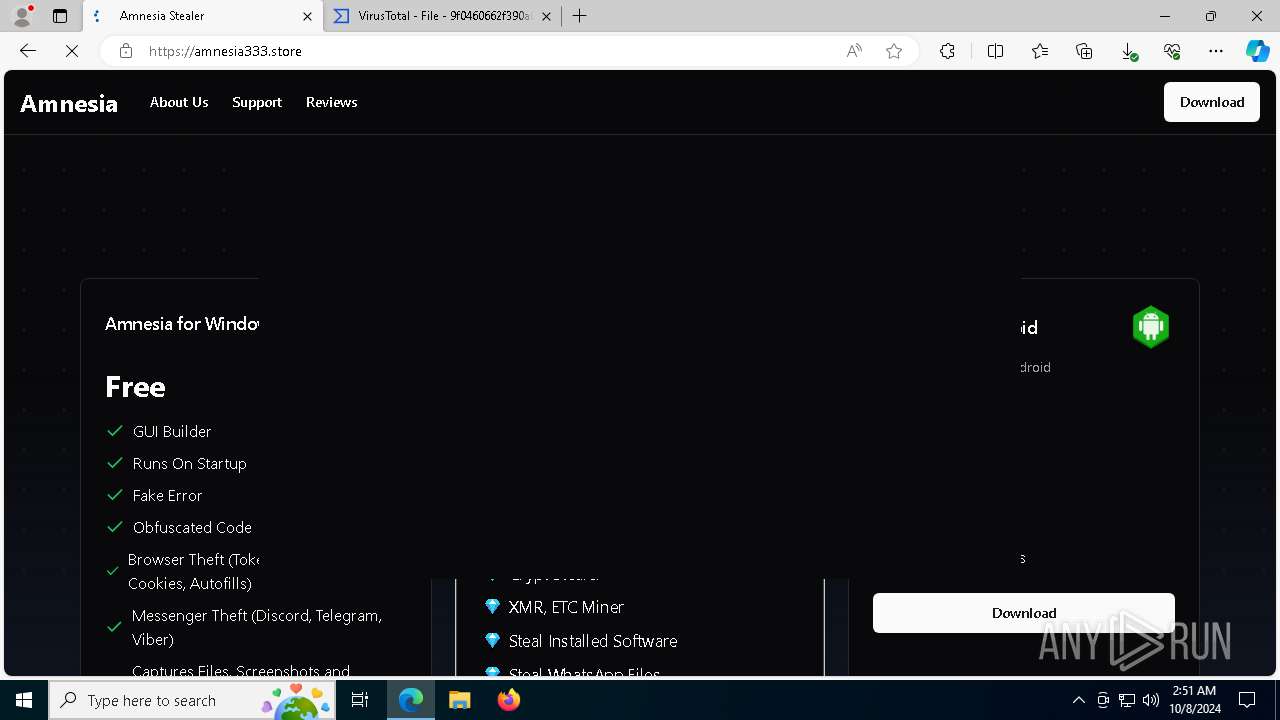Screen dimensions: 1280x720
Task: Click Messenger Theft feature text
Action: click(257, 627)
